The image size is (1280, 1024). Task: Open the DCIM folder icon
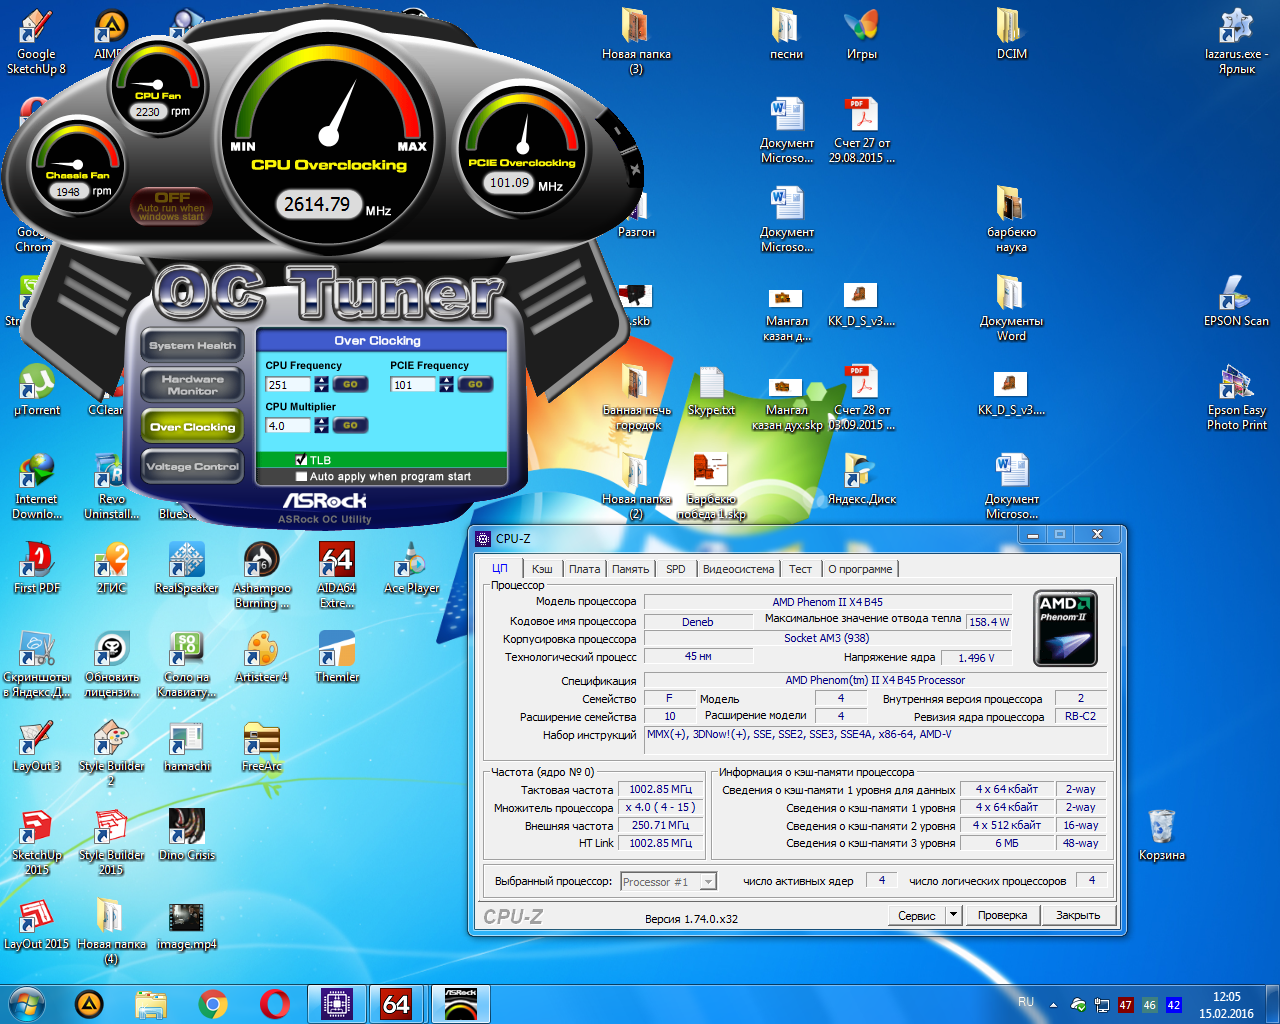[1011, 35]
